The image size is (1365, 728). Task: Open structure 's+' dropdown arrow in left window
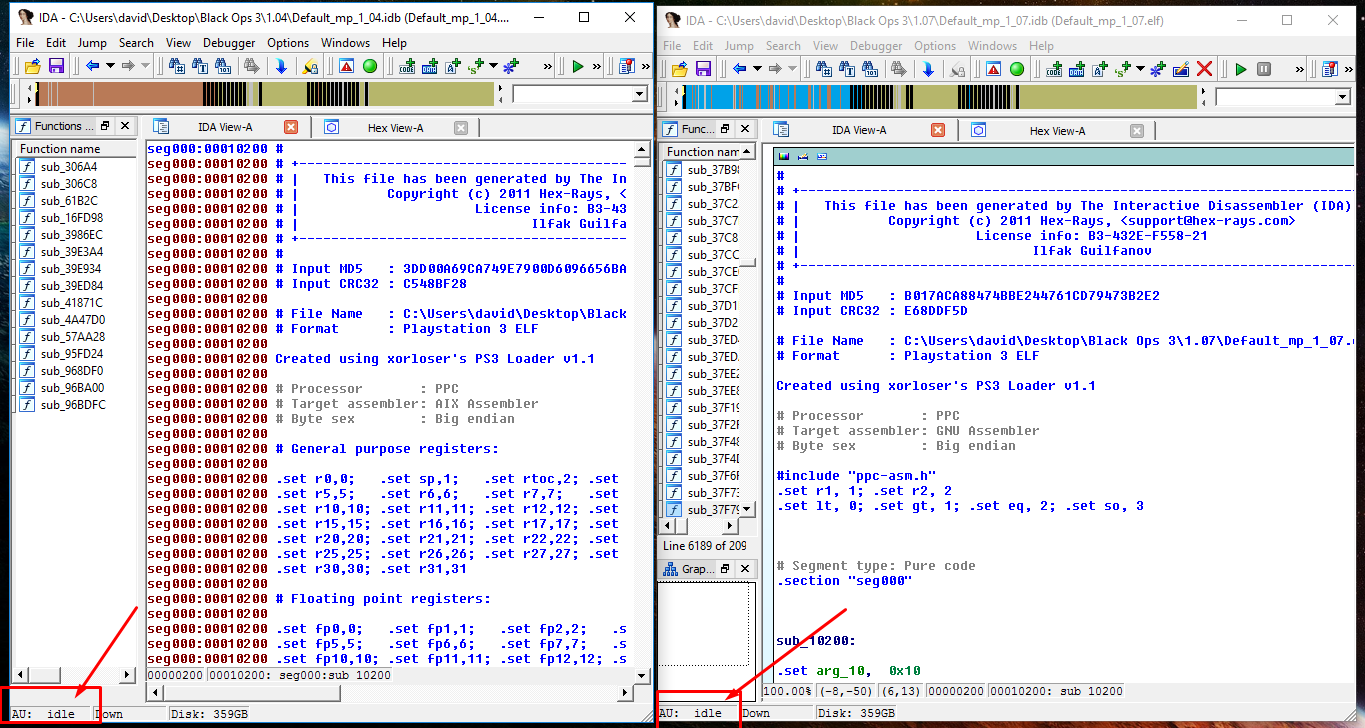[494, 66]
